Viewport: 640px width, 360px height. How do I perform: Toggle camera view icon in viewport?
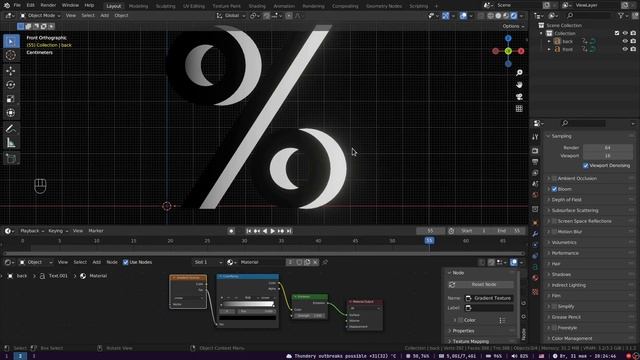tap(519, 97)
